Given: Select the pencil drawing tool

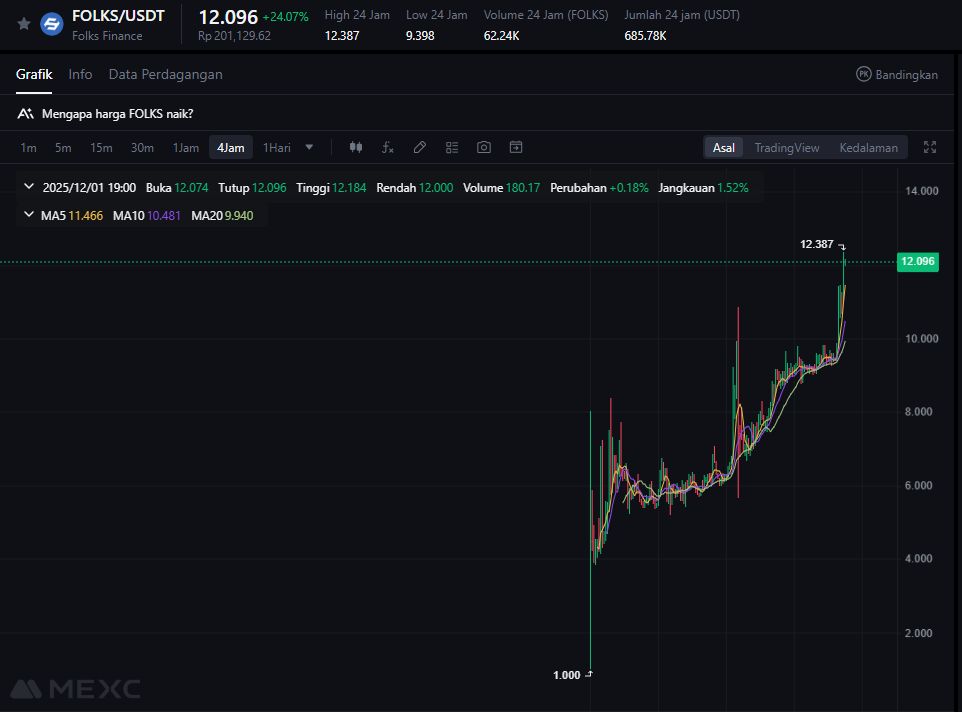Looking at the screenshot, I should coord(420,147).
